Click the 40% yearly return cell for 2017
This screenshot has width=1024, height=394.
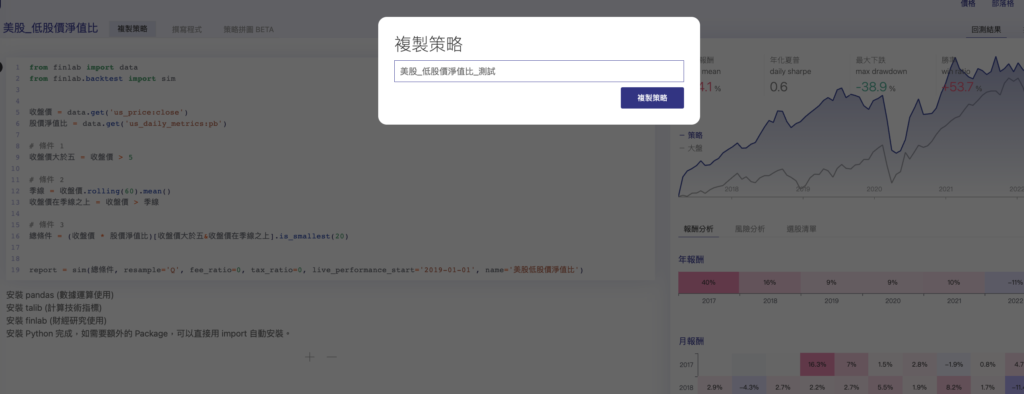click(x=709, y=283)
